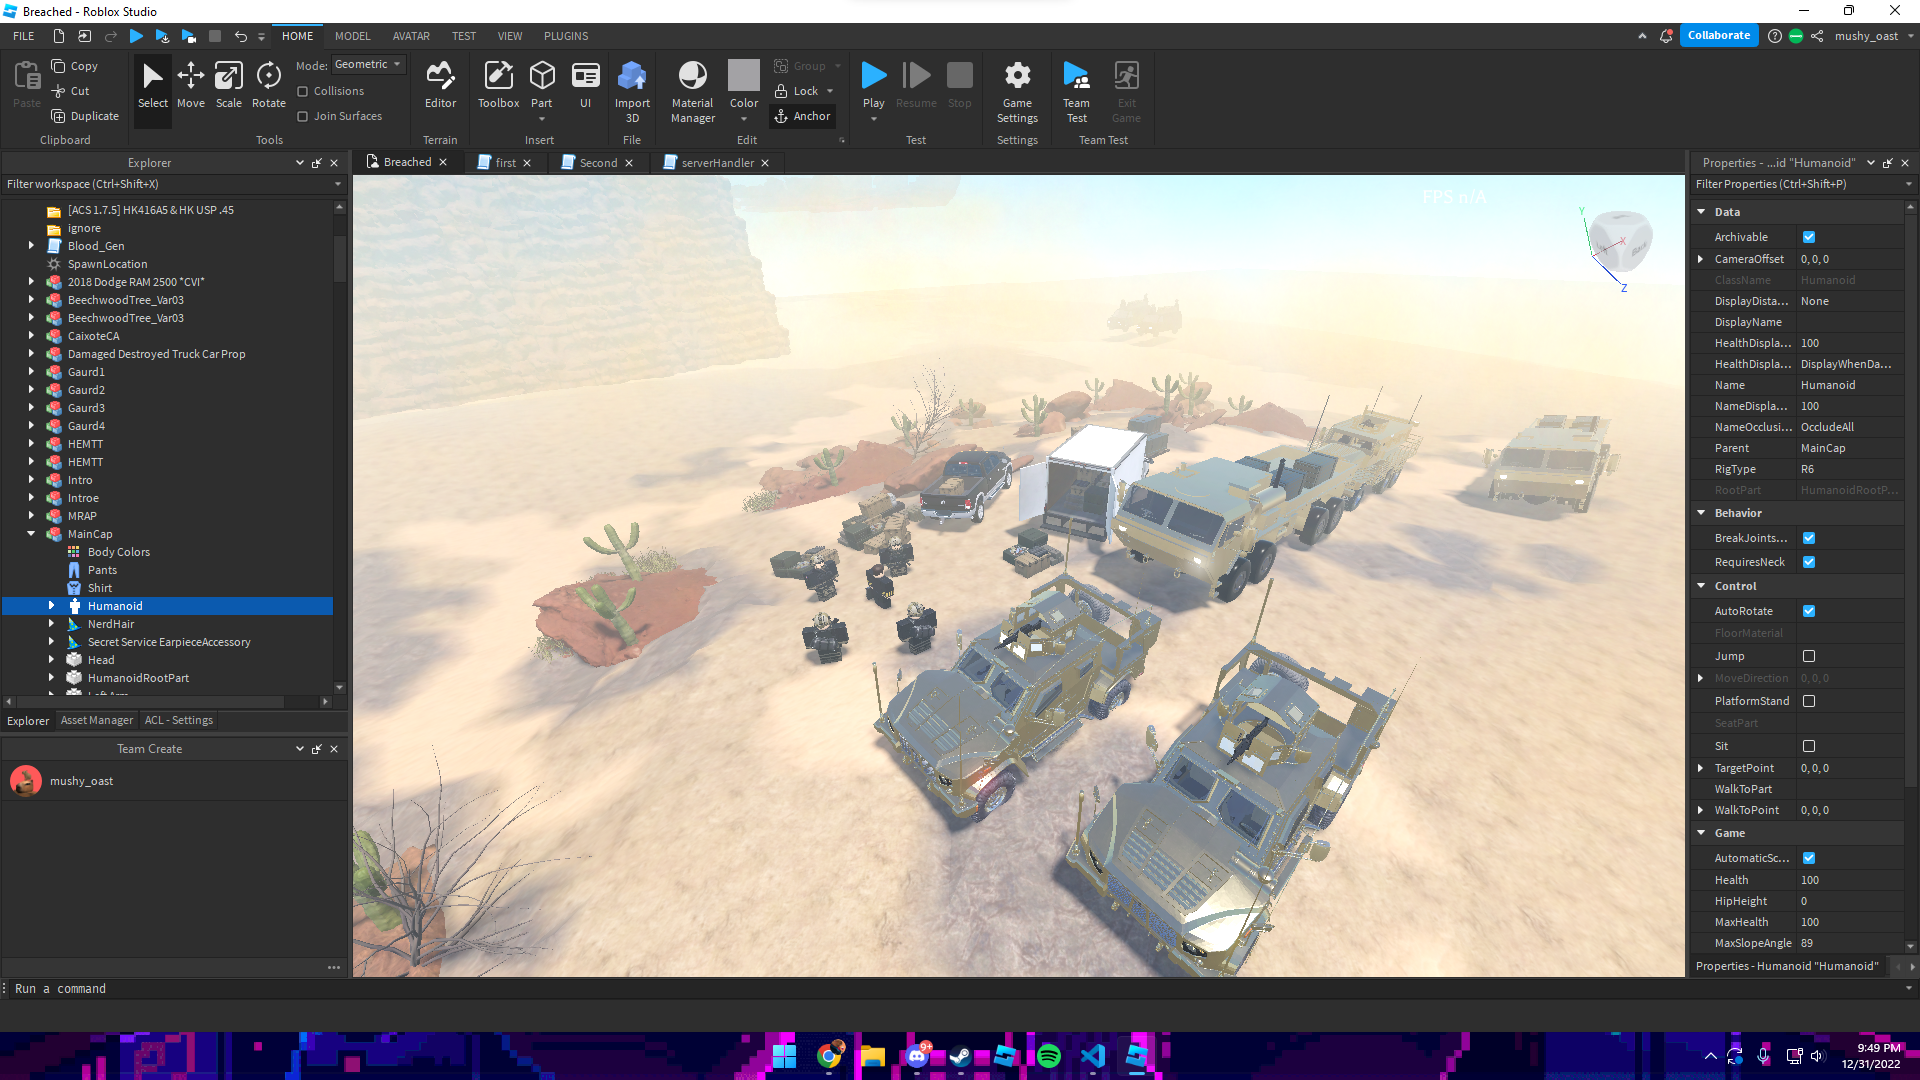Open the Terrain Editor

tap(440, 85)
